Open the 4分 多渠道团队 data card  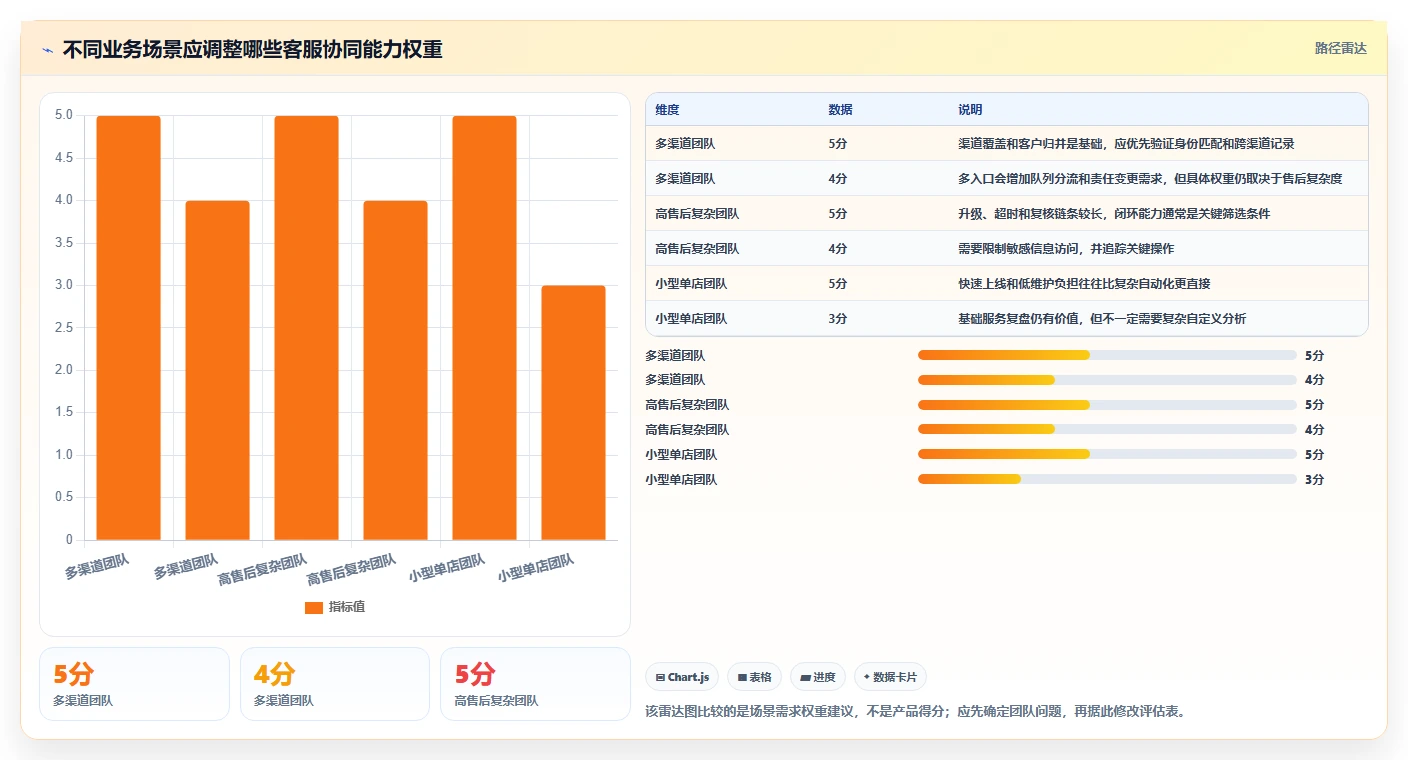tap(335, 684)
